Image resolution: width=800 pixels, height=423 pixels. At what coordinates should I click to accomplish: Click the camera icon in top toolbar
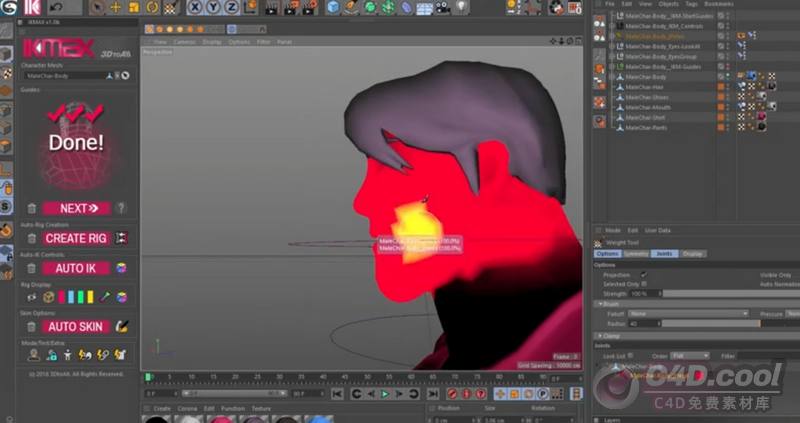[x=442, y=7]
